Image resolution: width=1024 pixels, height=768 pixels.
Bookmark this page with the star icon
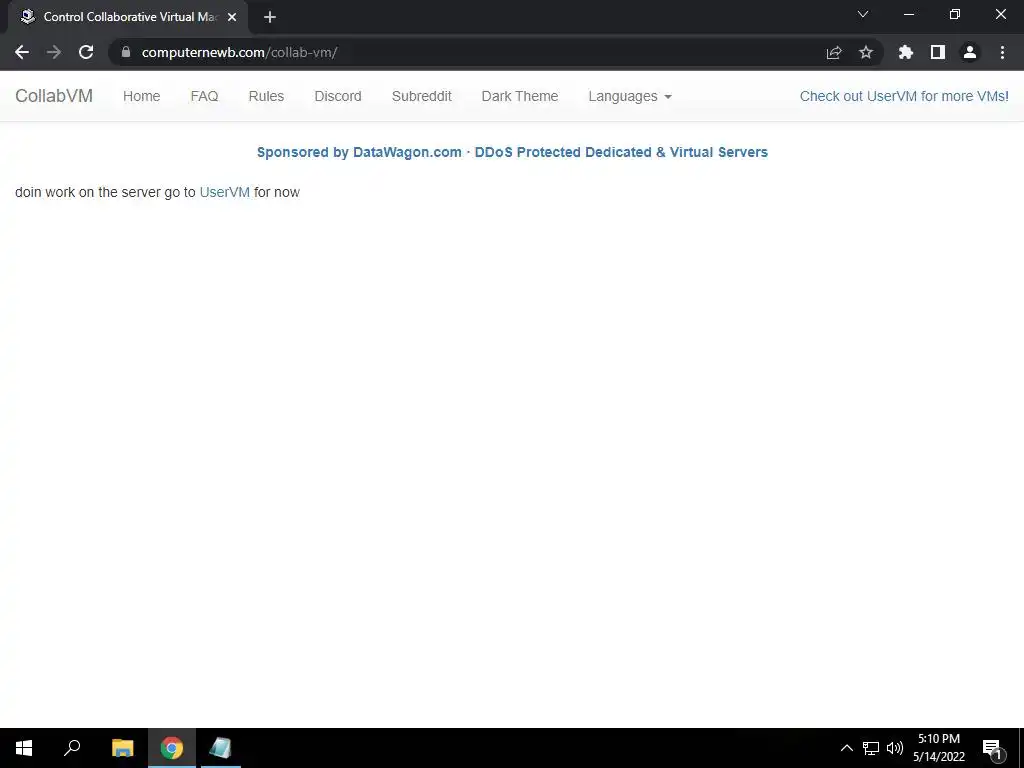point(866,52)
